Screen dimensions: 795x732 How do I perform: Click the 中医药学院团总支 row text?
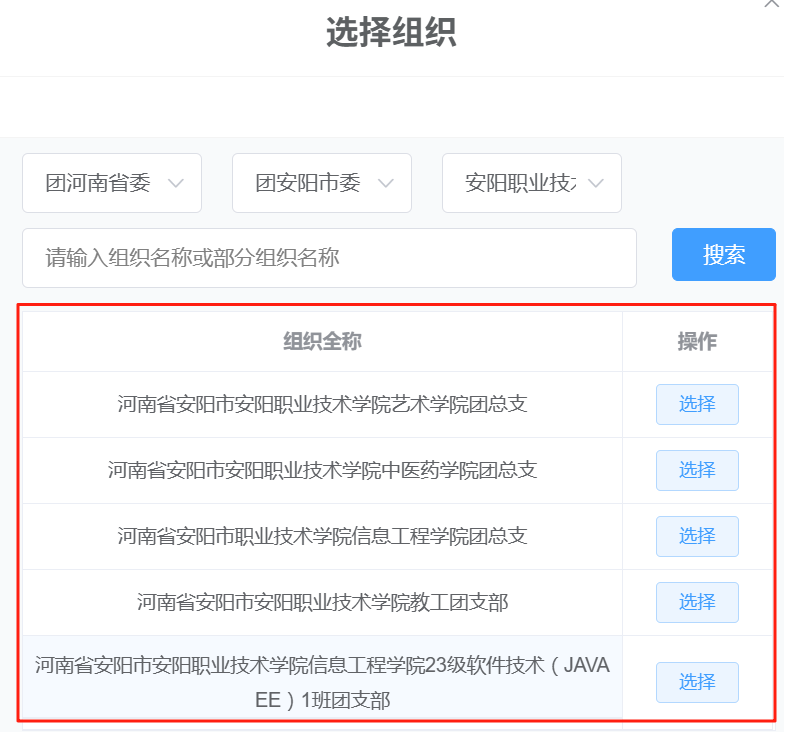tap(322, 471)
